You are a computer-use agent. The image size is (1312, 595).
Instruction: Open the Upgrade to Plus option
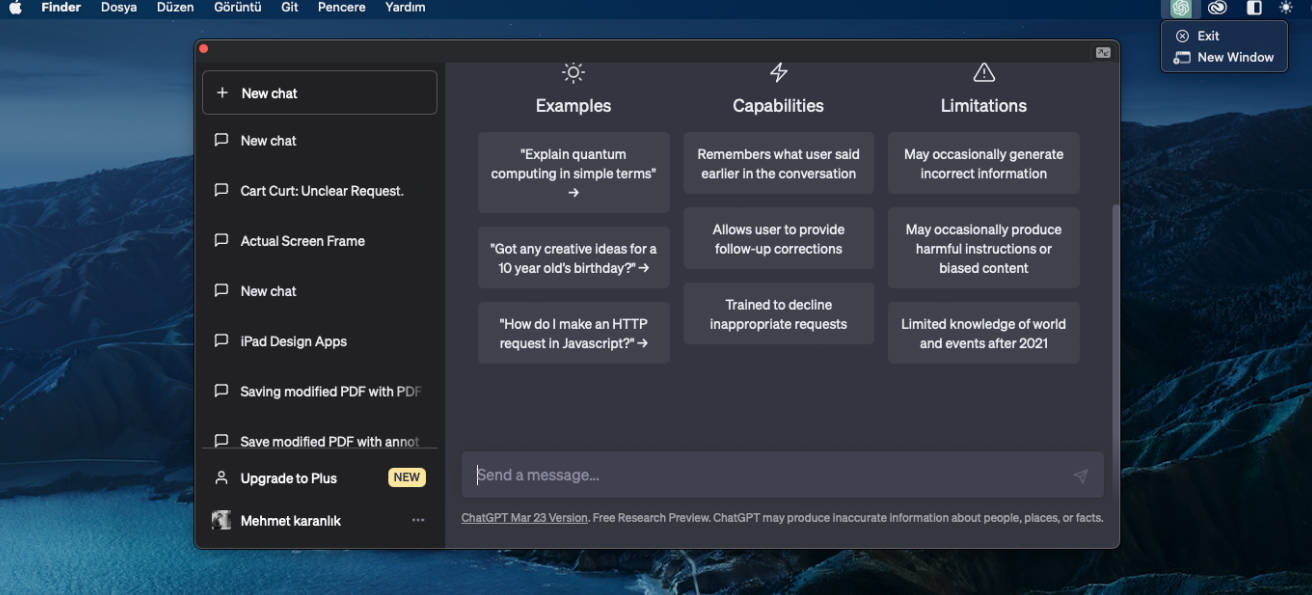point(289,478)
